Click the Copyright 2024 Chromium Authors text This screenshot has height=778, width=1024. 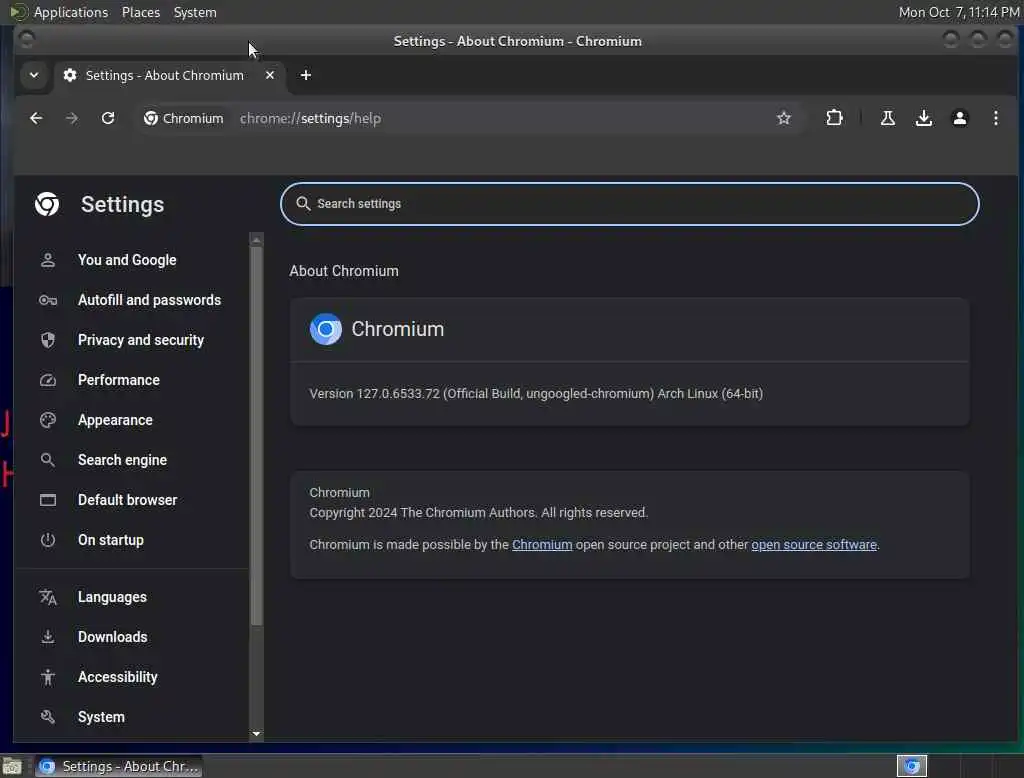478,513
